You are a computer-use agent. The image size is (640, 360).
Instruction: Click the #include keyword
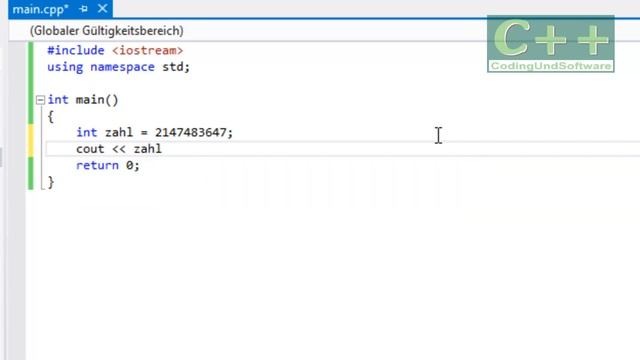click(x=76, y=51)
